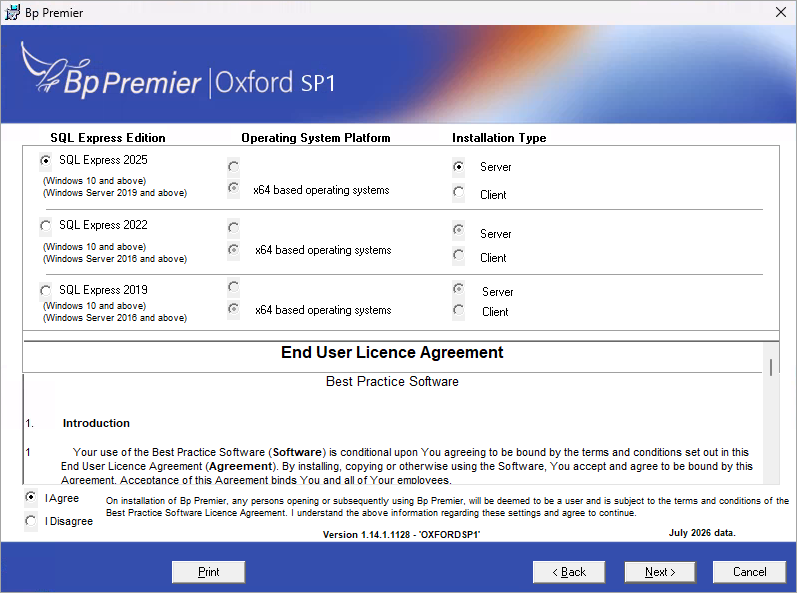Click the Operating System Platform column header

click(316, 138)
